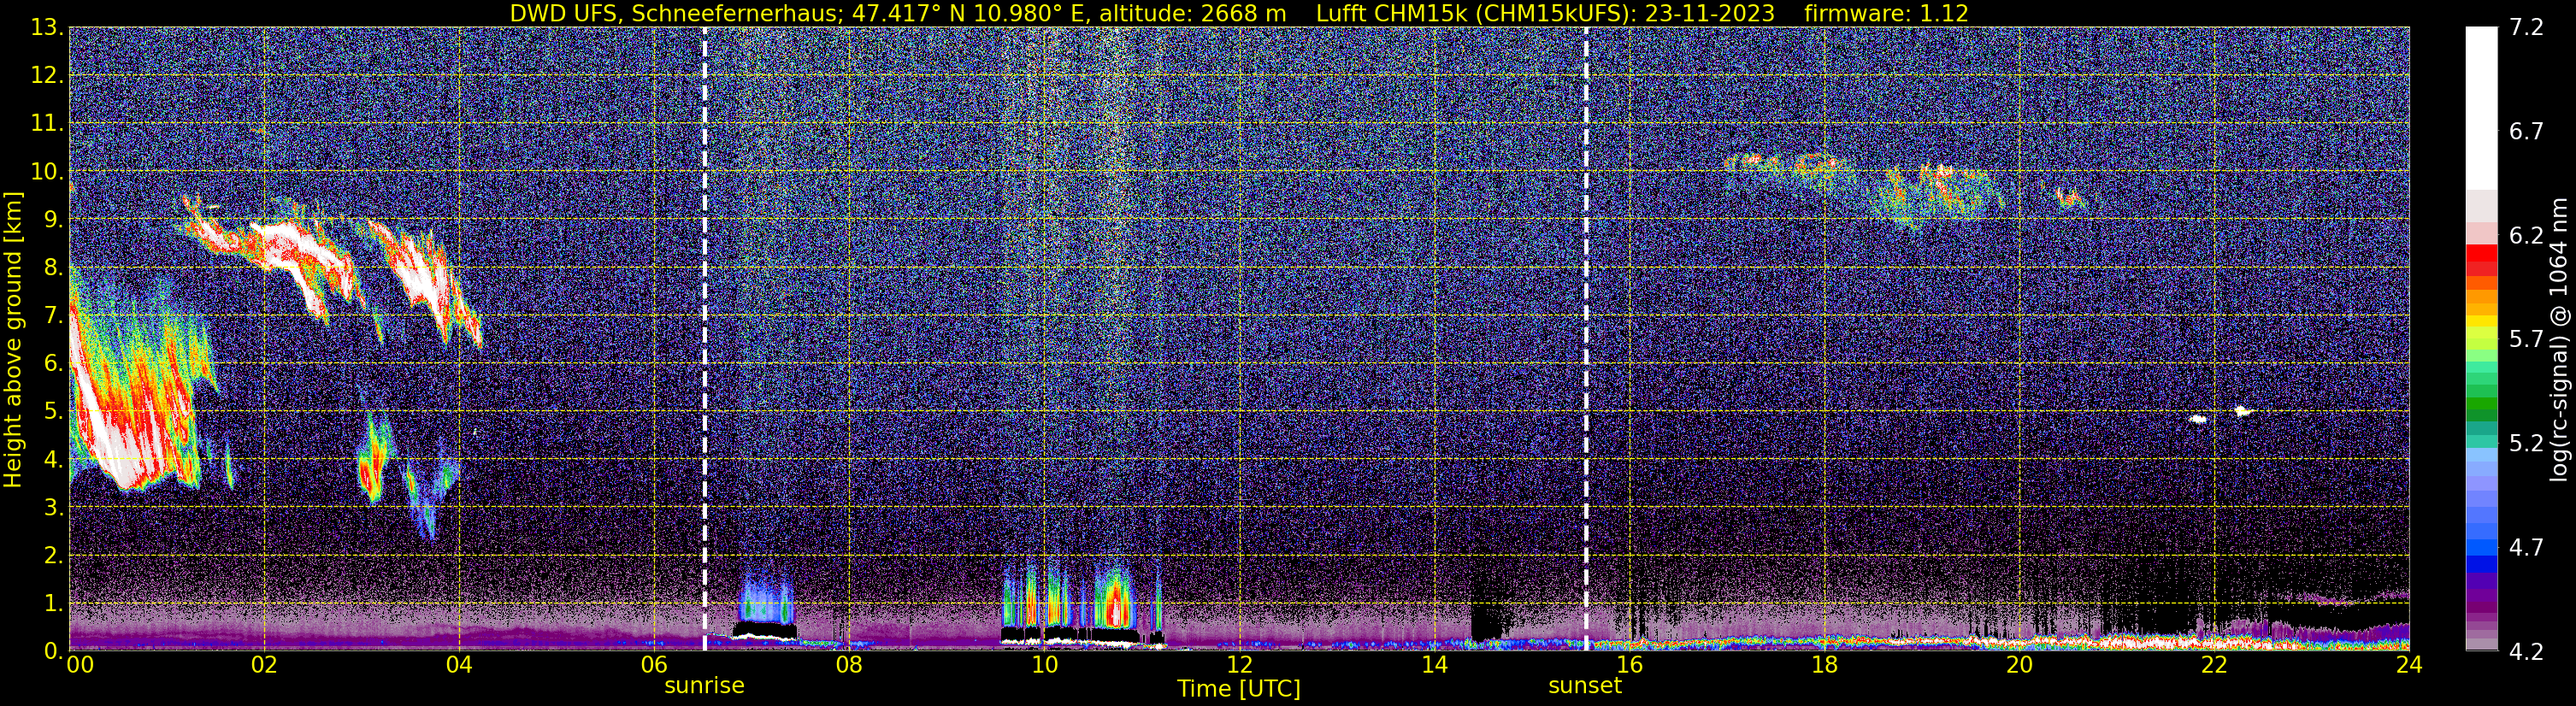Click the "7." height-axis tick label

(54, 316)
